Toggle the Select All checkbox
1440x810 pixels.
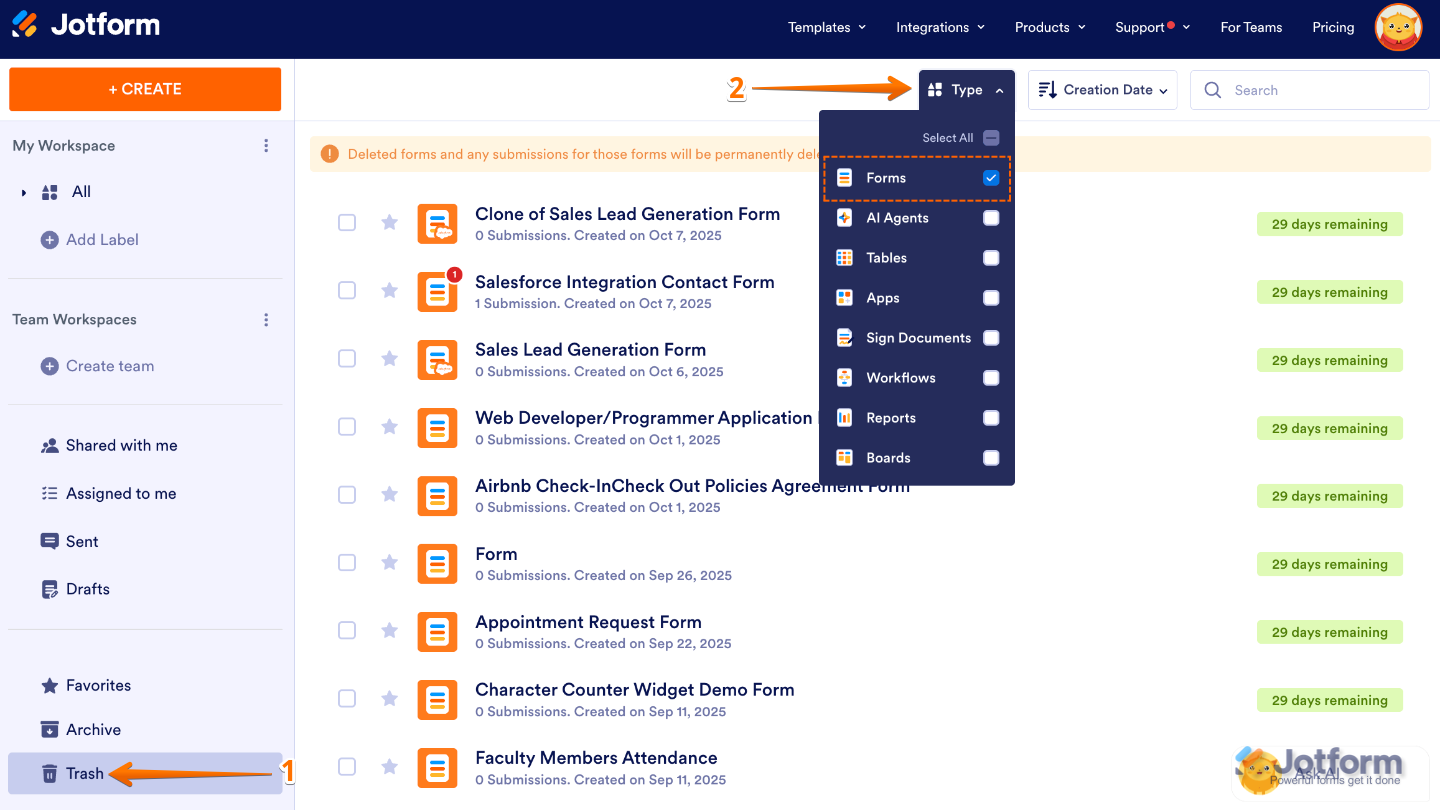click(991, 138)
